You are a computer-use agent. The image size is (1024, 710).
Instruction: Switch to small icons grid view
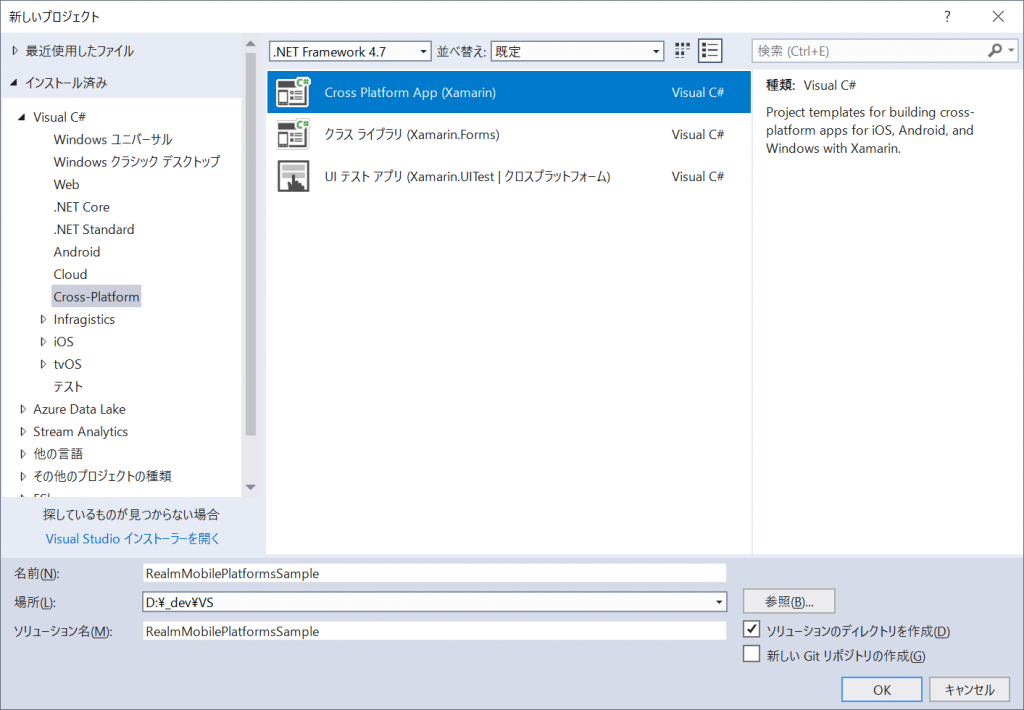[x=682, y=51]
